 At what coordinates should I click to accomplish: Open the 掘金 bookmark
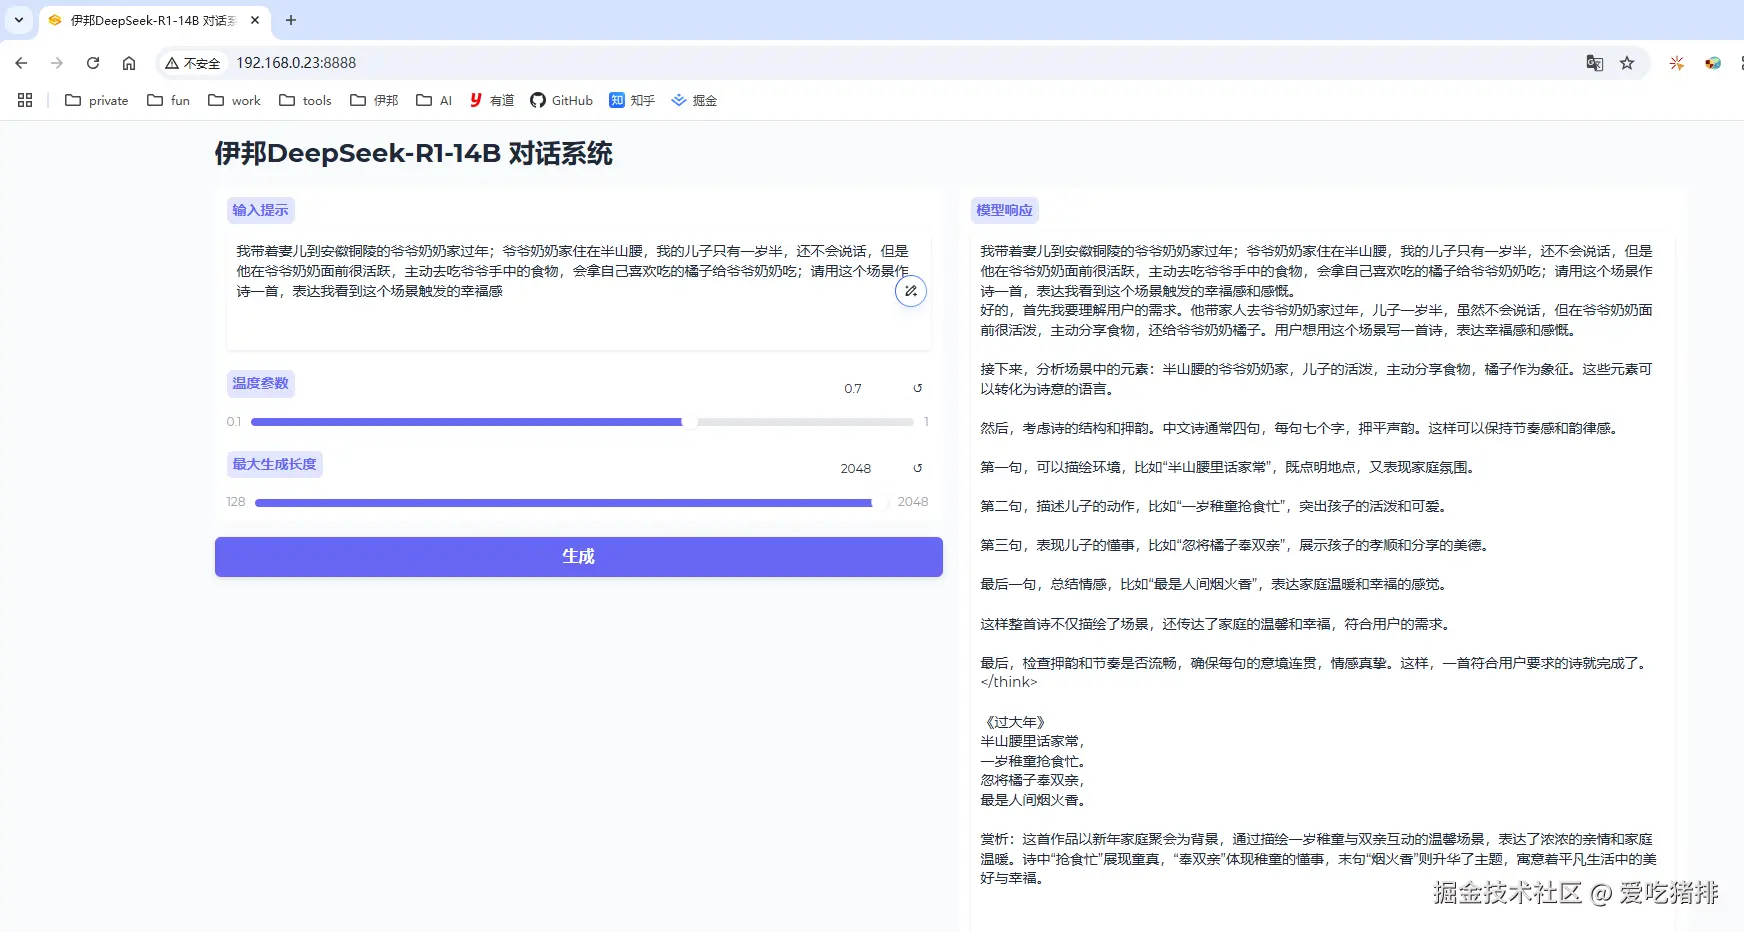[x=694, y=100]
